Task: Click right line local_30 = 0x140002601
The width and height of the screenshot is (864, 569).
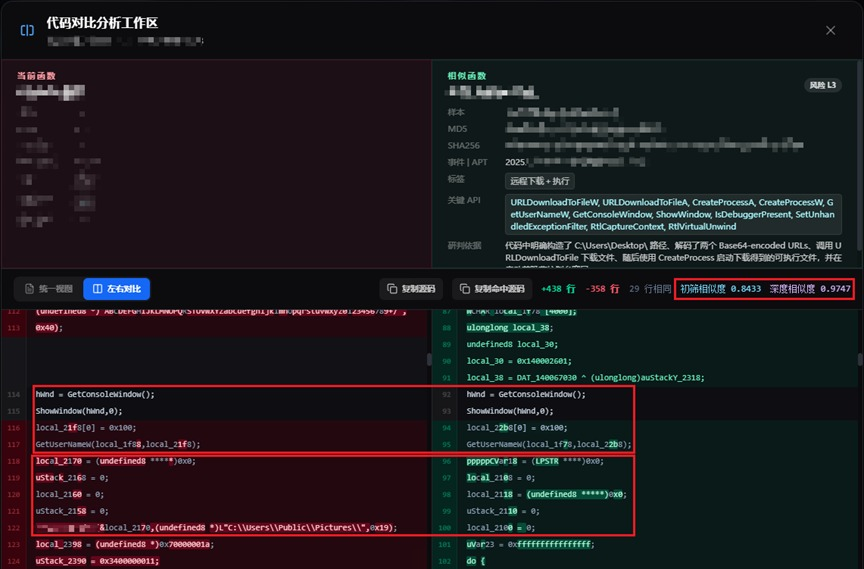Action: coord(519,361)
